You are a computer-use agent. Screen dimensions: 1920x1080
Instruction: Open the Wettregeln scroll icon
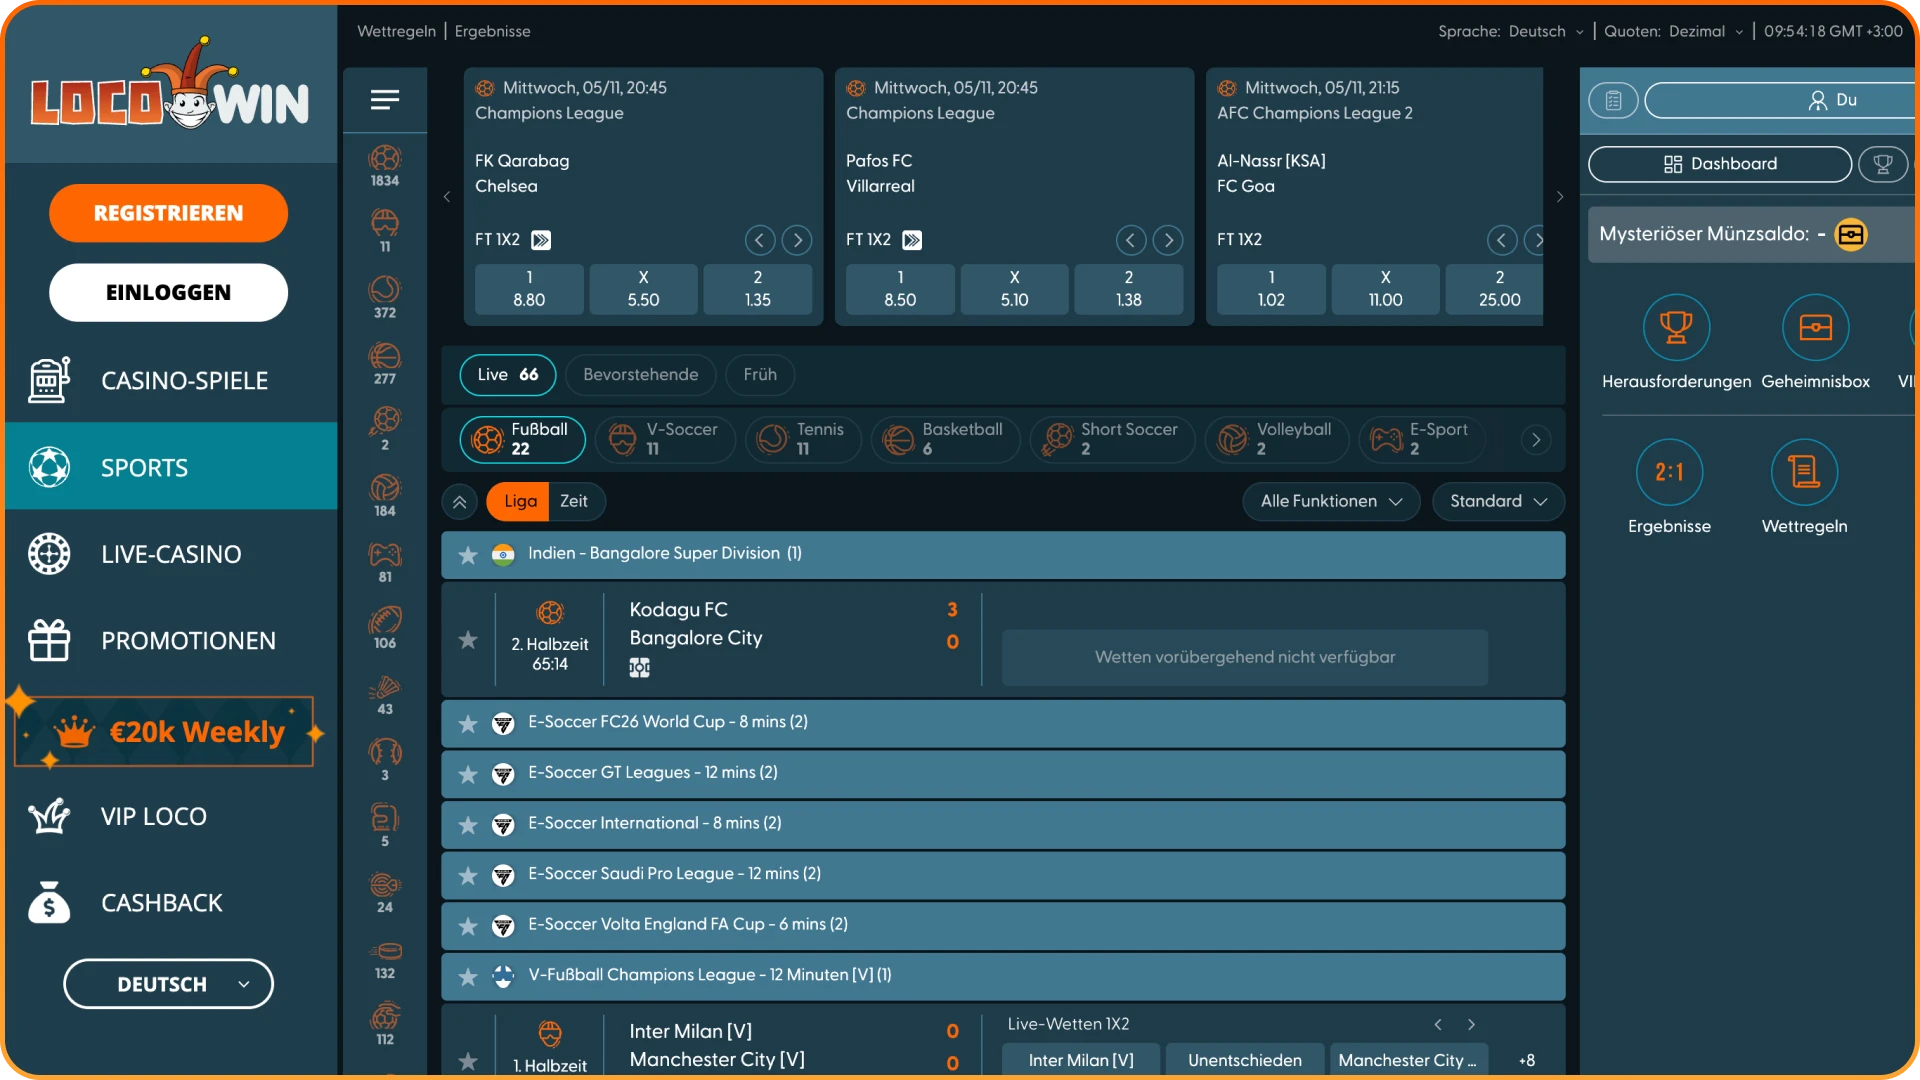click(1804, 472)
